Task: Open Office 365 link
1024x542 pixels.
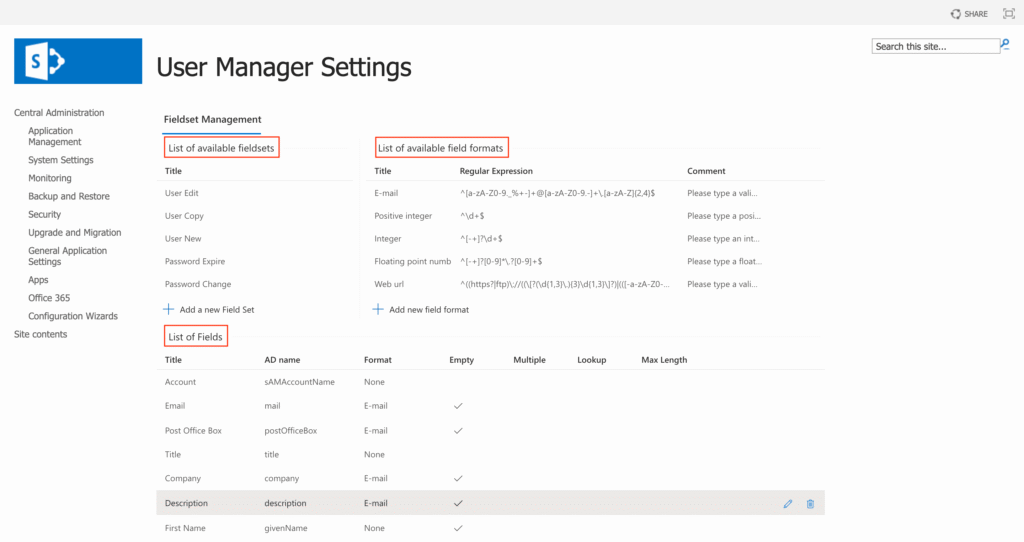Action: point(49,298)
